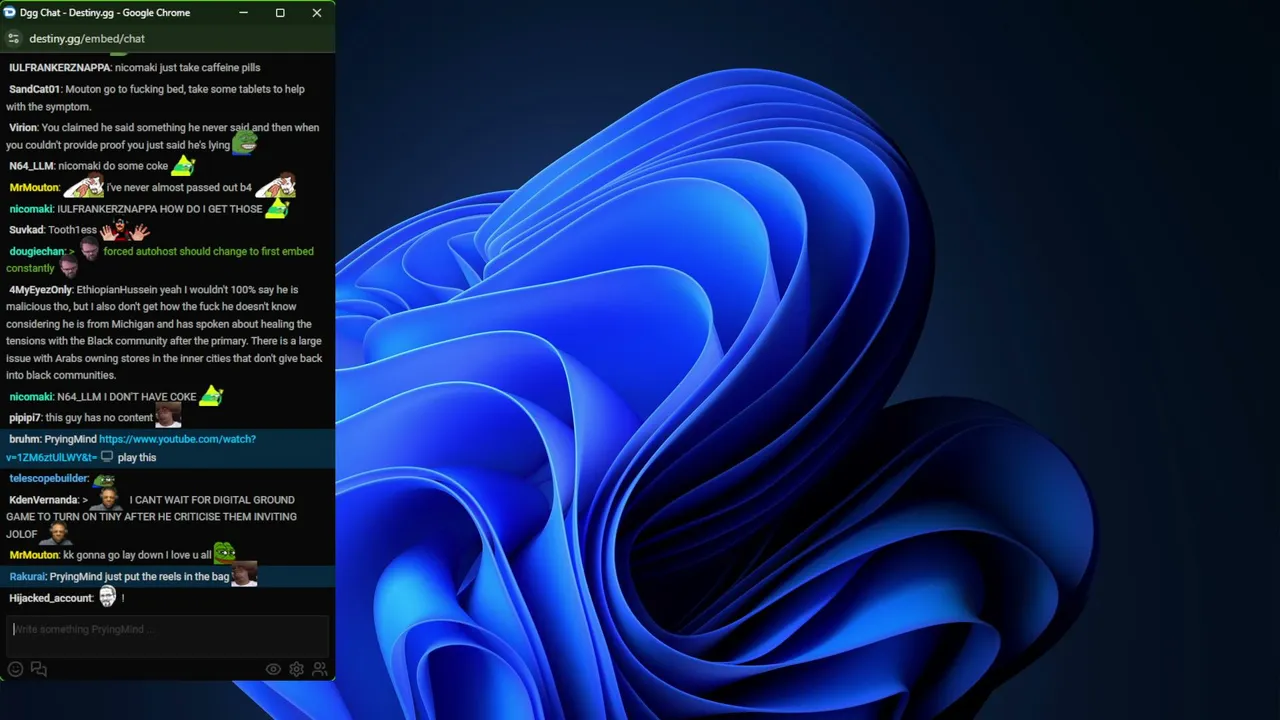Click emote after "passed out b4"
The height and width of the screenshot is (720, 1280).
pos(275,186)
